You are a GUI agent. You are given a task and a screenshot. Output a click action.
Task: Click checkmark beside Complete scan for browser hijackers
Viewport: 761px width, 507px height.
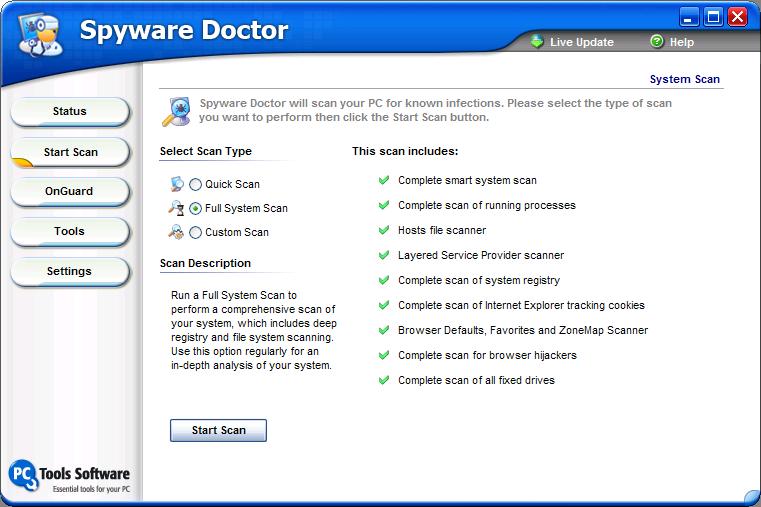[x=384, y=355]
